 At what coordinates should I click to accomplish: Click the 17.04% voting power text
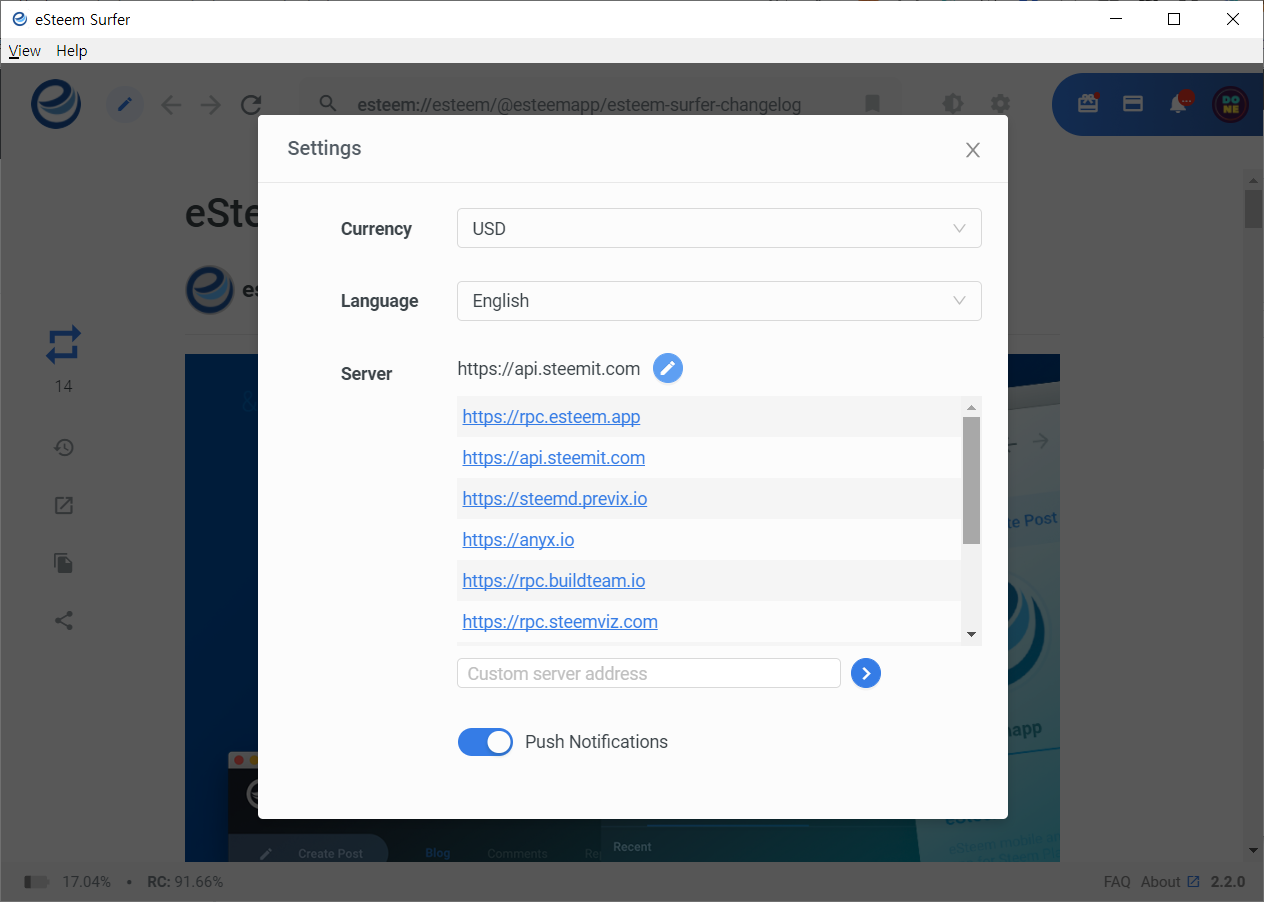coord(86,882)
